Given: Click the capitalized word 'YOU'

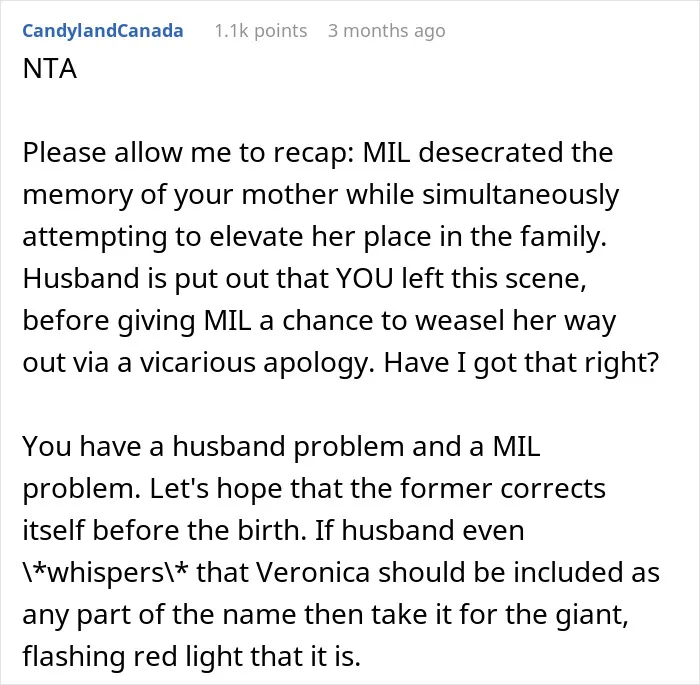Looking at the screenshot, I should [364, 278].
